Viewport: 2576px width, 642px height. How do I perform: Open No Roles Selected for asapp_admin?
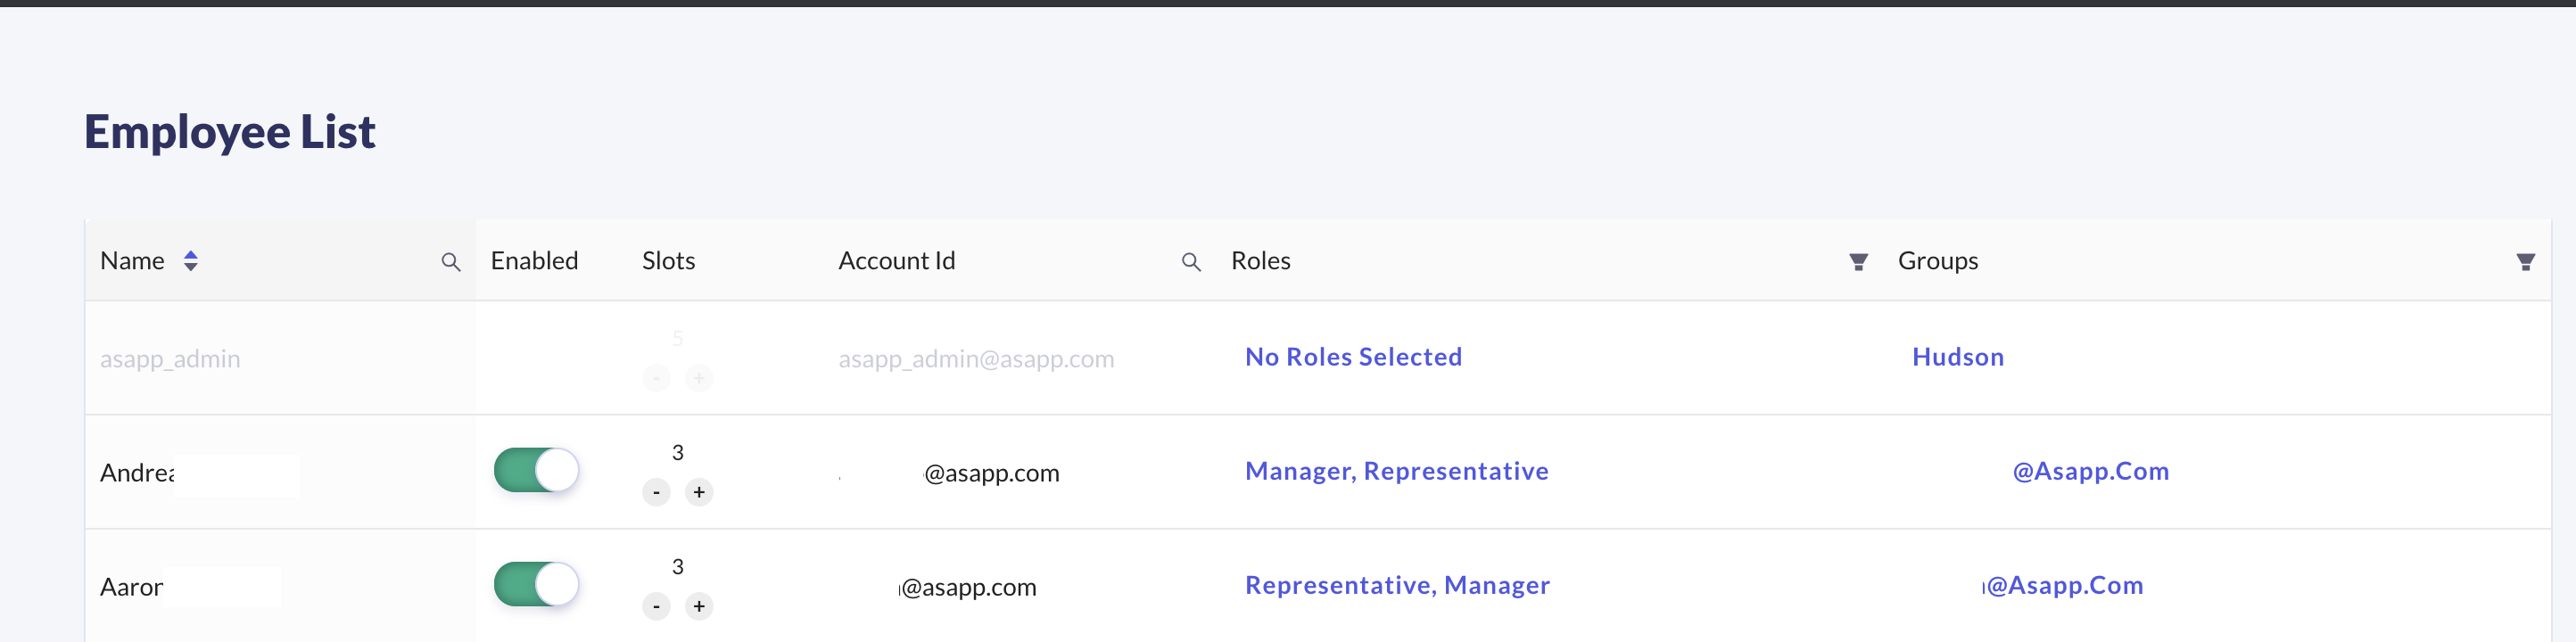point(1353,357)
